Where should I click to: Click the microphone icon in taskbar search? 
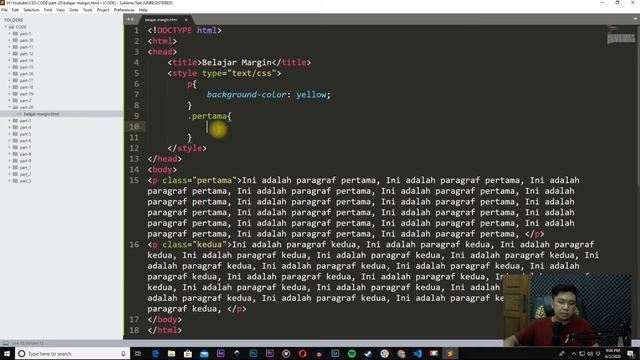pos(123,353)
